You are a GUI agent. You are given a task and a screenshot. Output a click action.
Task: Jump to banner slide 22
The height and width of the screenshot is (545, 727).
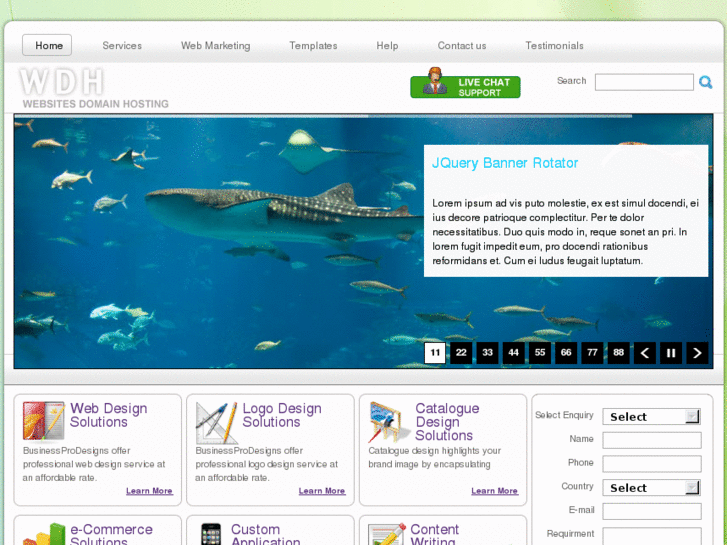[461, 353]
